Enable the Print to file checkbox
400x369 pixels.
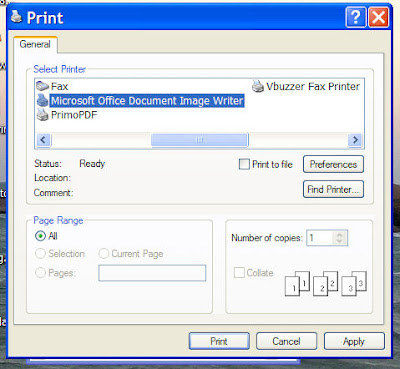(244, 164)
